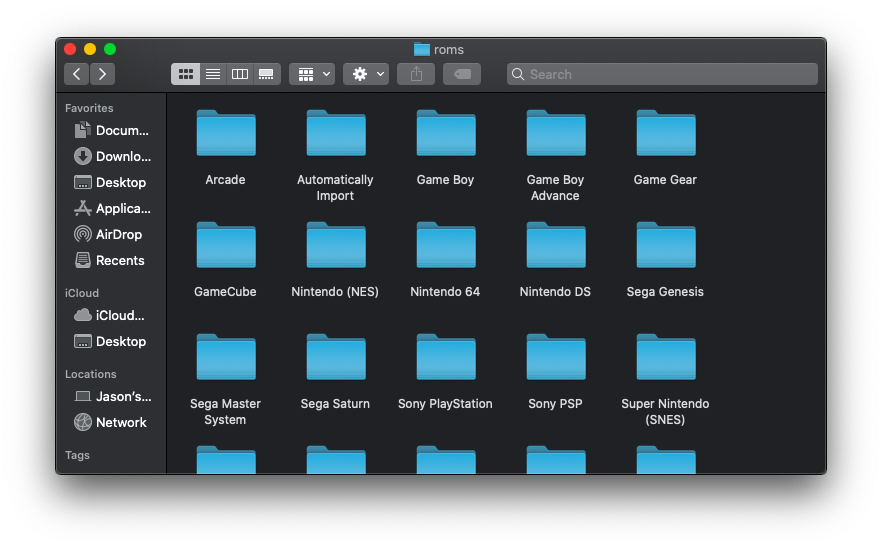Select the Sony PSP folder icon
This screenshot has width=882, height=548.
tap(556, 357)
